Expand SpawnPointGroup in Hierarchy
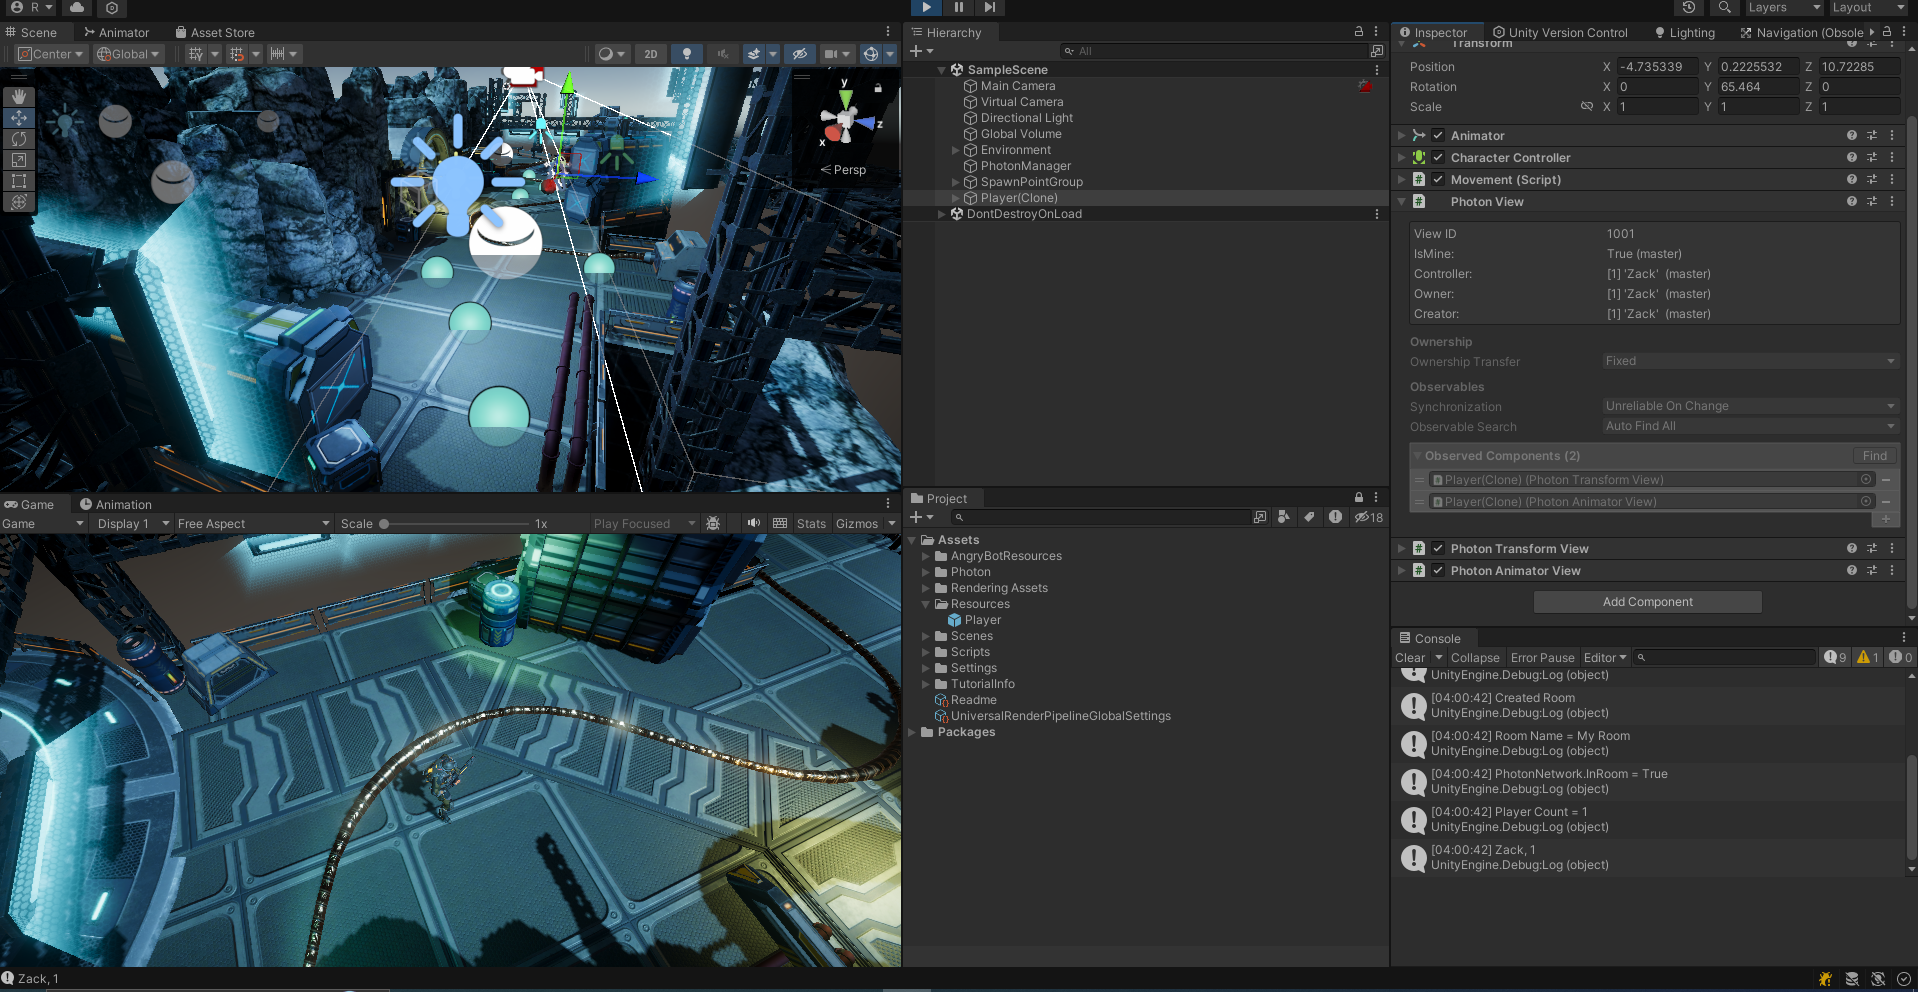 [955, 182]
